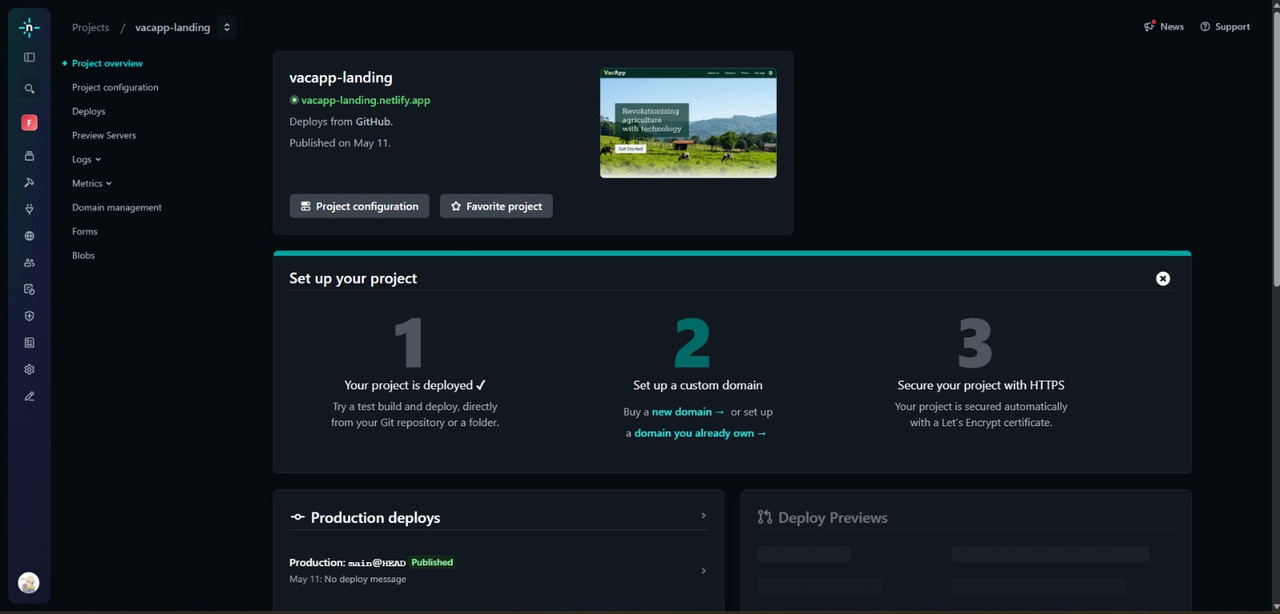
Task: Select Project overview in sidebar
Action: pyautogui.click(x=107, y=63)
